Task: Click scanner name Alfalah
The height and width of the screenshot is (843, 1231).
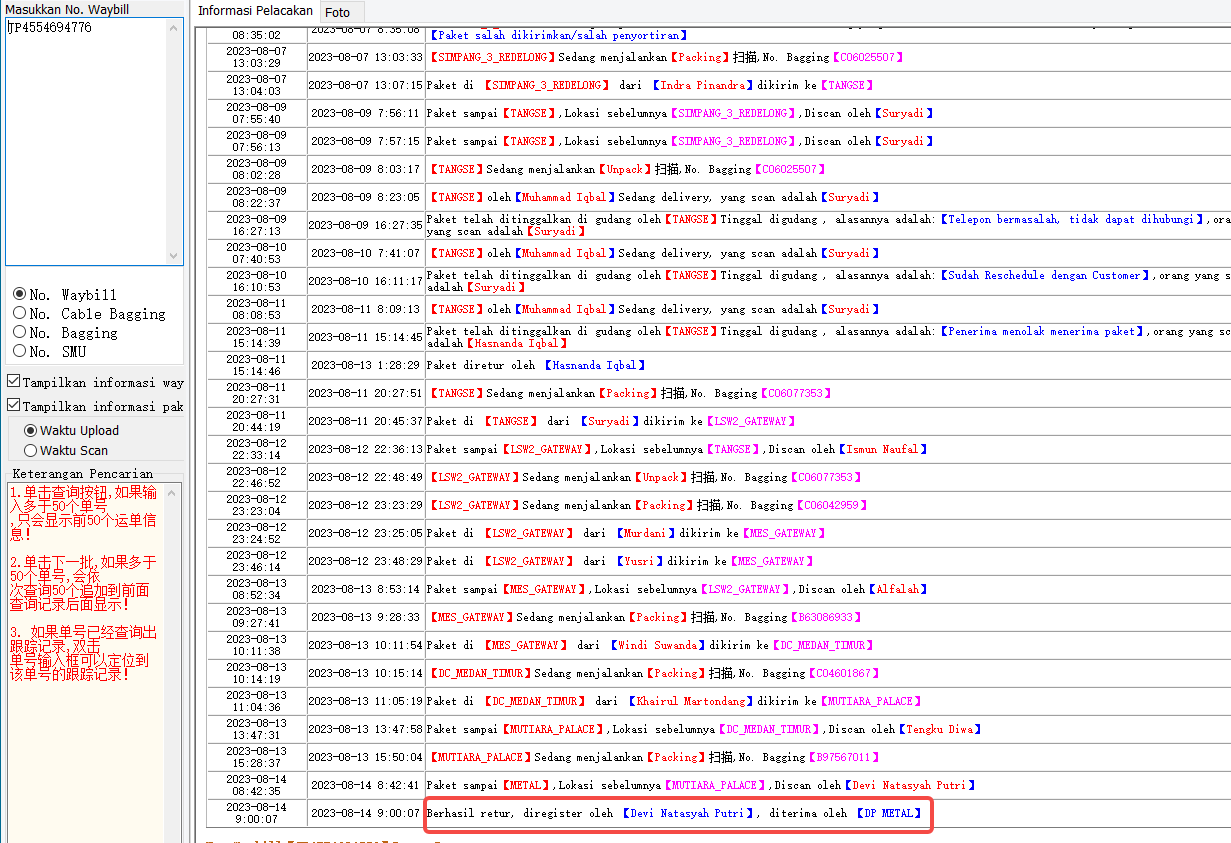Action: point(900,589)
